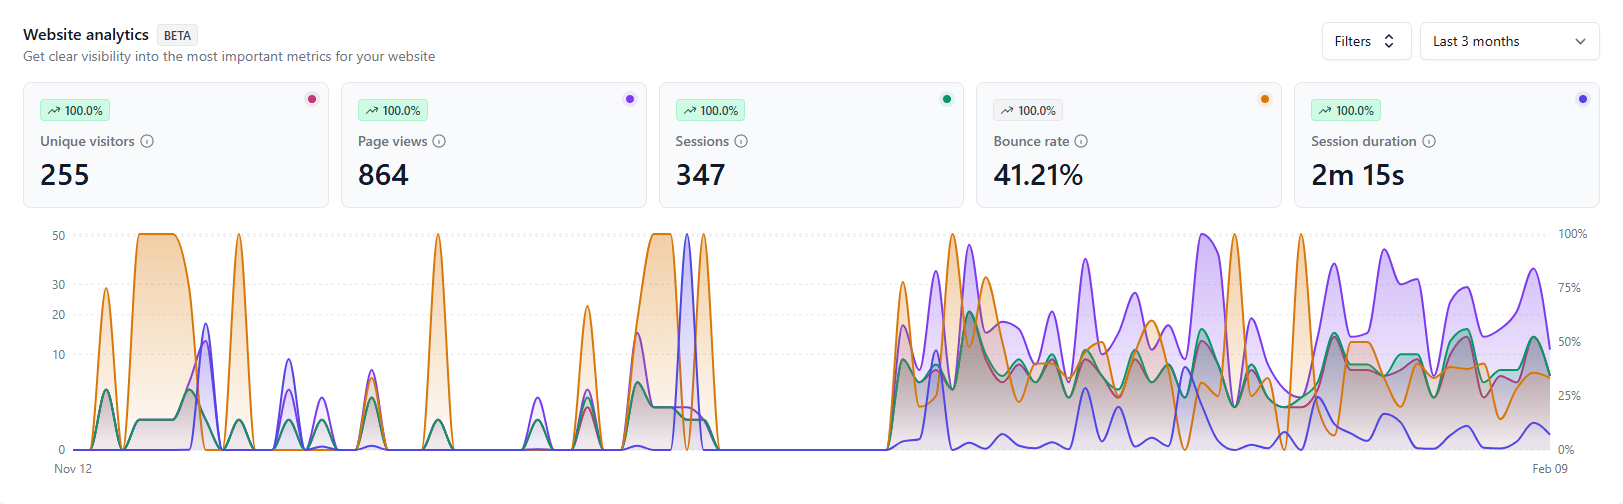Click the 100.0% trend badge on Session duration
This screenshot has width=1623, height=504.
(1346, 111)
